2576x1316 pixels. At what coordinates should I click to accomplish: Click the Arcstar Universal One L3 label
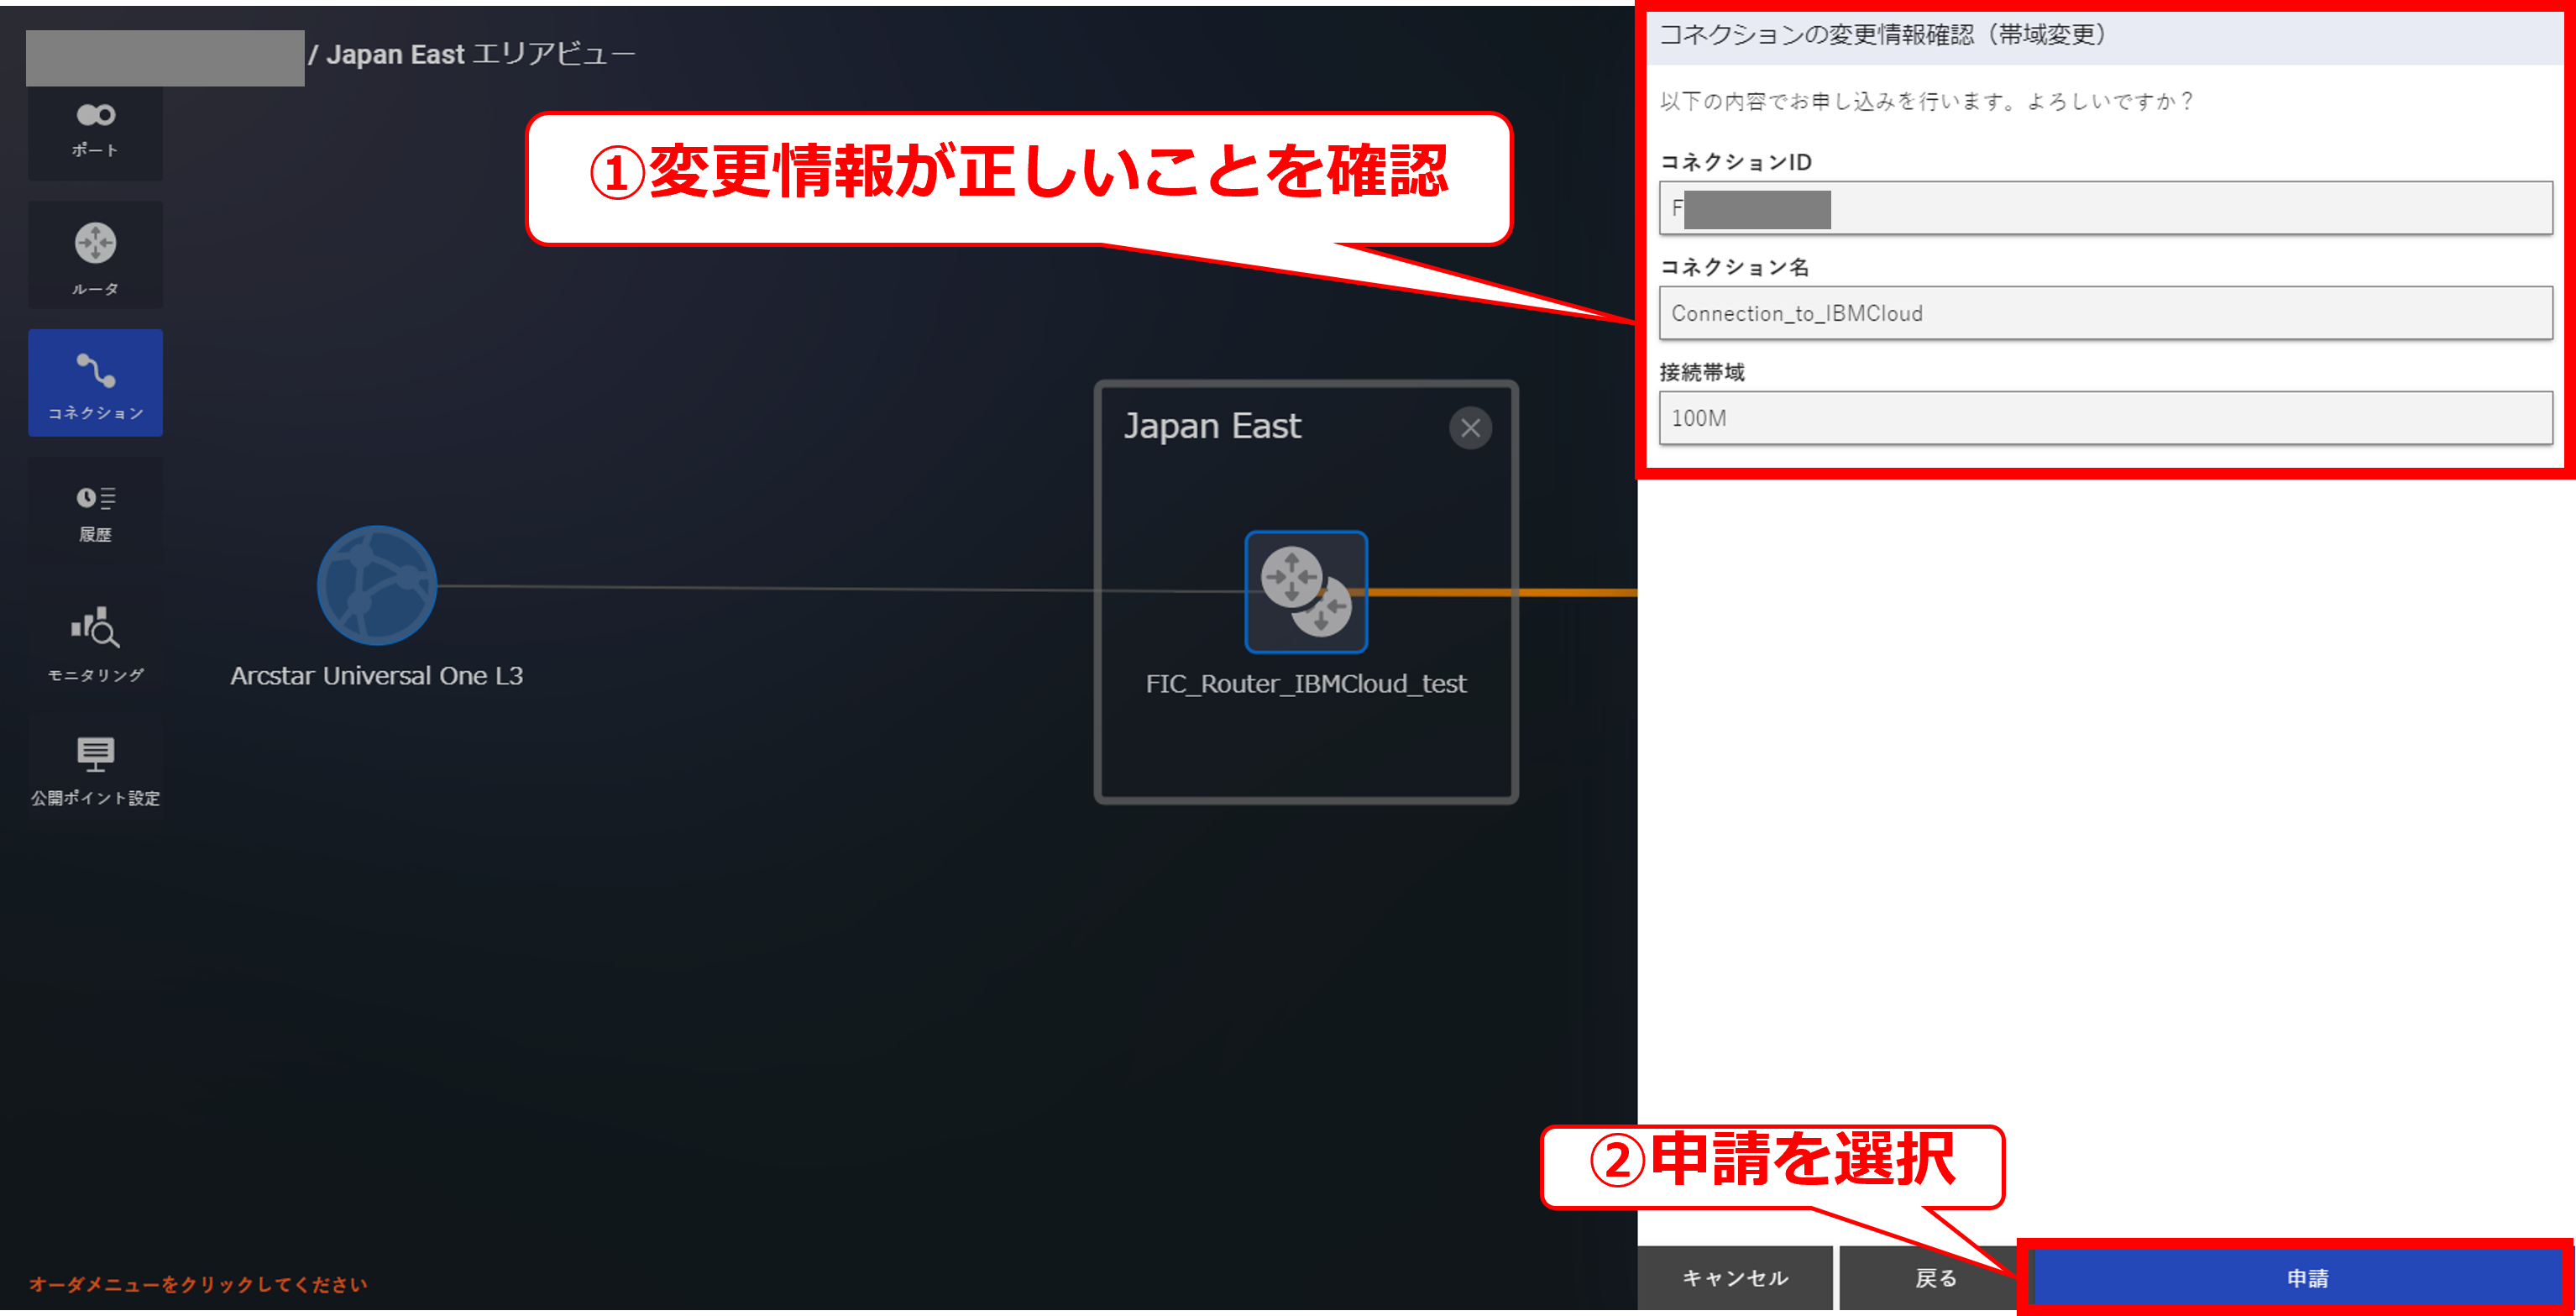(376, 676)
